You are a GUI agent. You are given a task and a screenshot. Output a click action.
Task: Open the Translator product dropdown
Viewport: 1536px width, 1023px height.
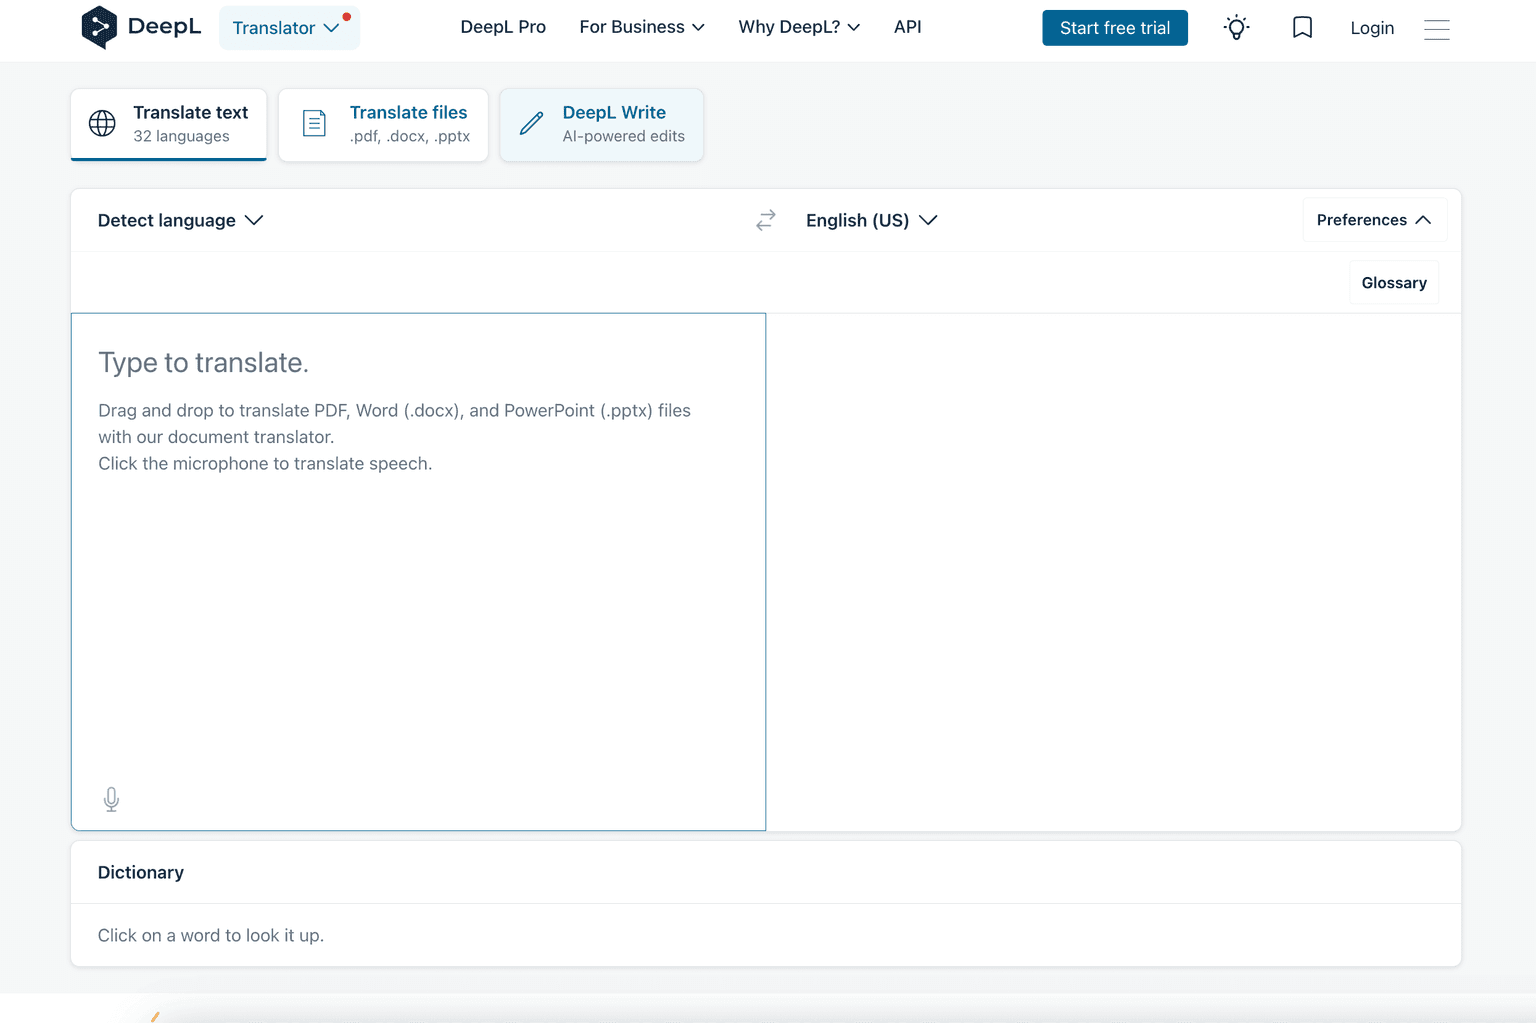pos(289,27)
